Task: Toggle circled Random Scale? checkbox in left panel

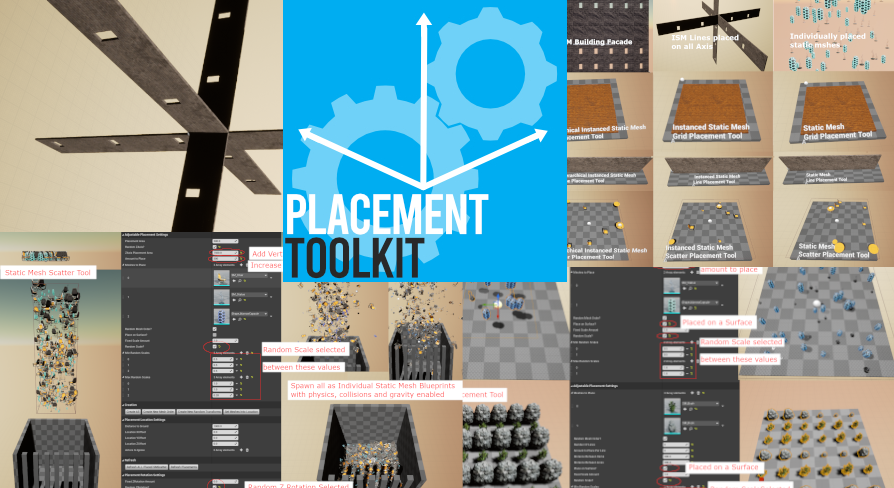Action: coord(215,347)
